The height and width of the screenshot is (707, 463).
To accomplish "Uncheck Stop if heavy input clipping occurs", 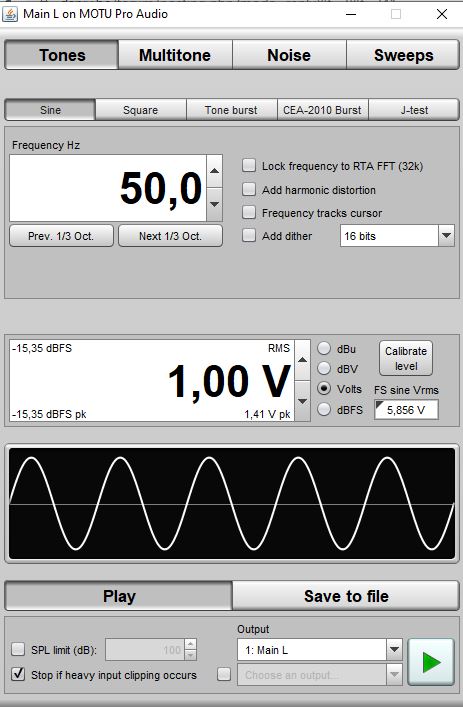I will point(18,674).
